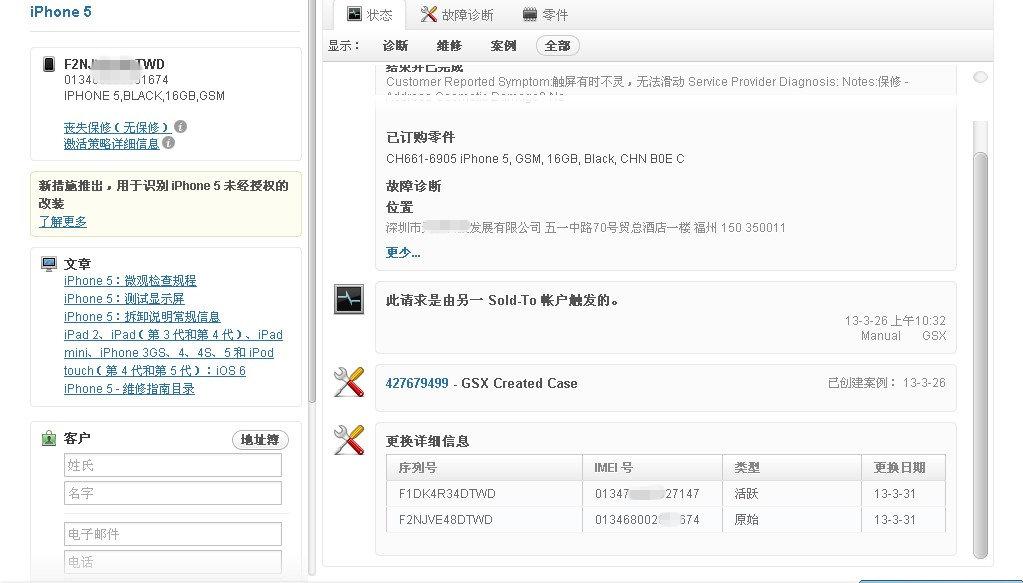Click the 故障诊断 tab wrench icon
This screenshot has width=1023, height=583.
pyautogui.click(x=429, y=14)
